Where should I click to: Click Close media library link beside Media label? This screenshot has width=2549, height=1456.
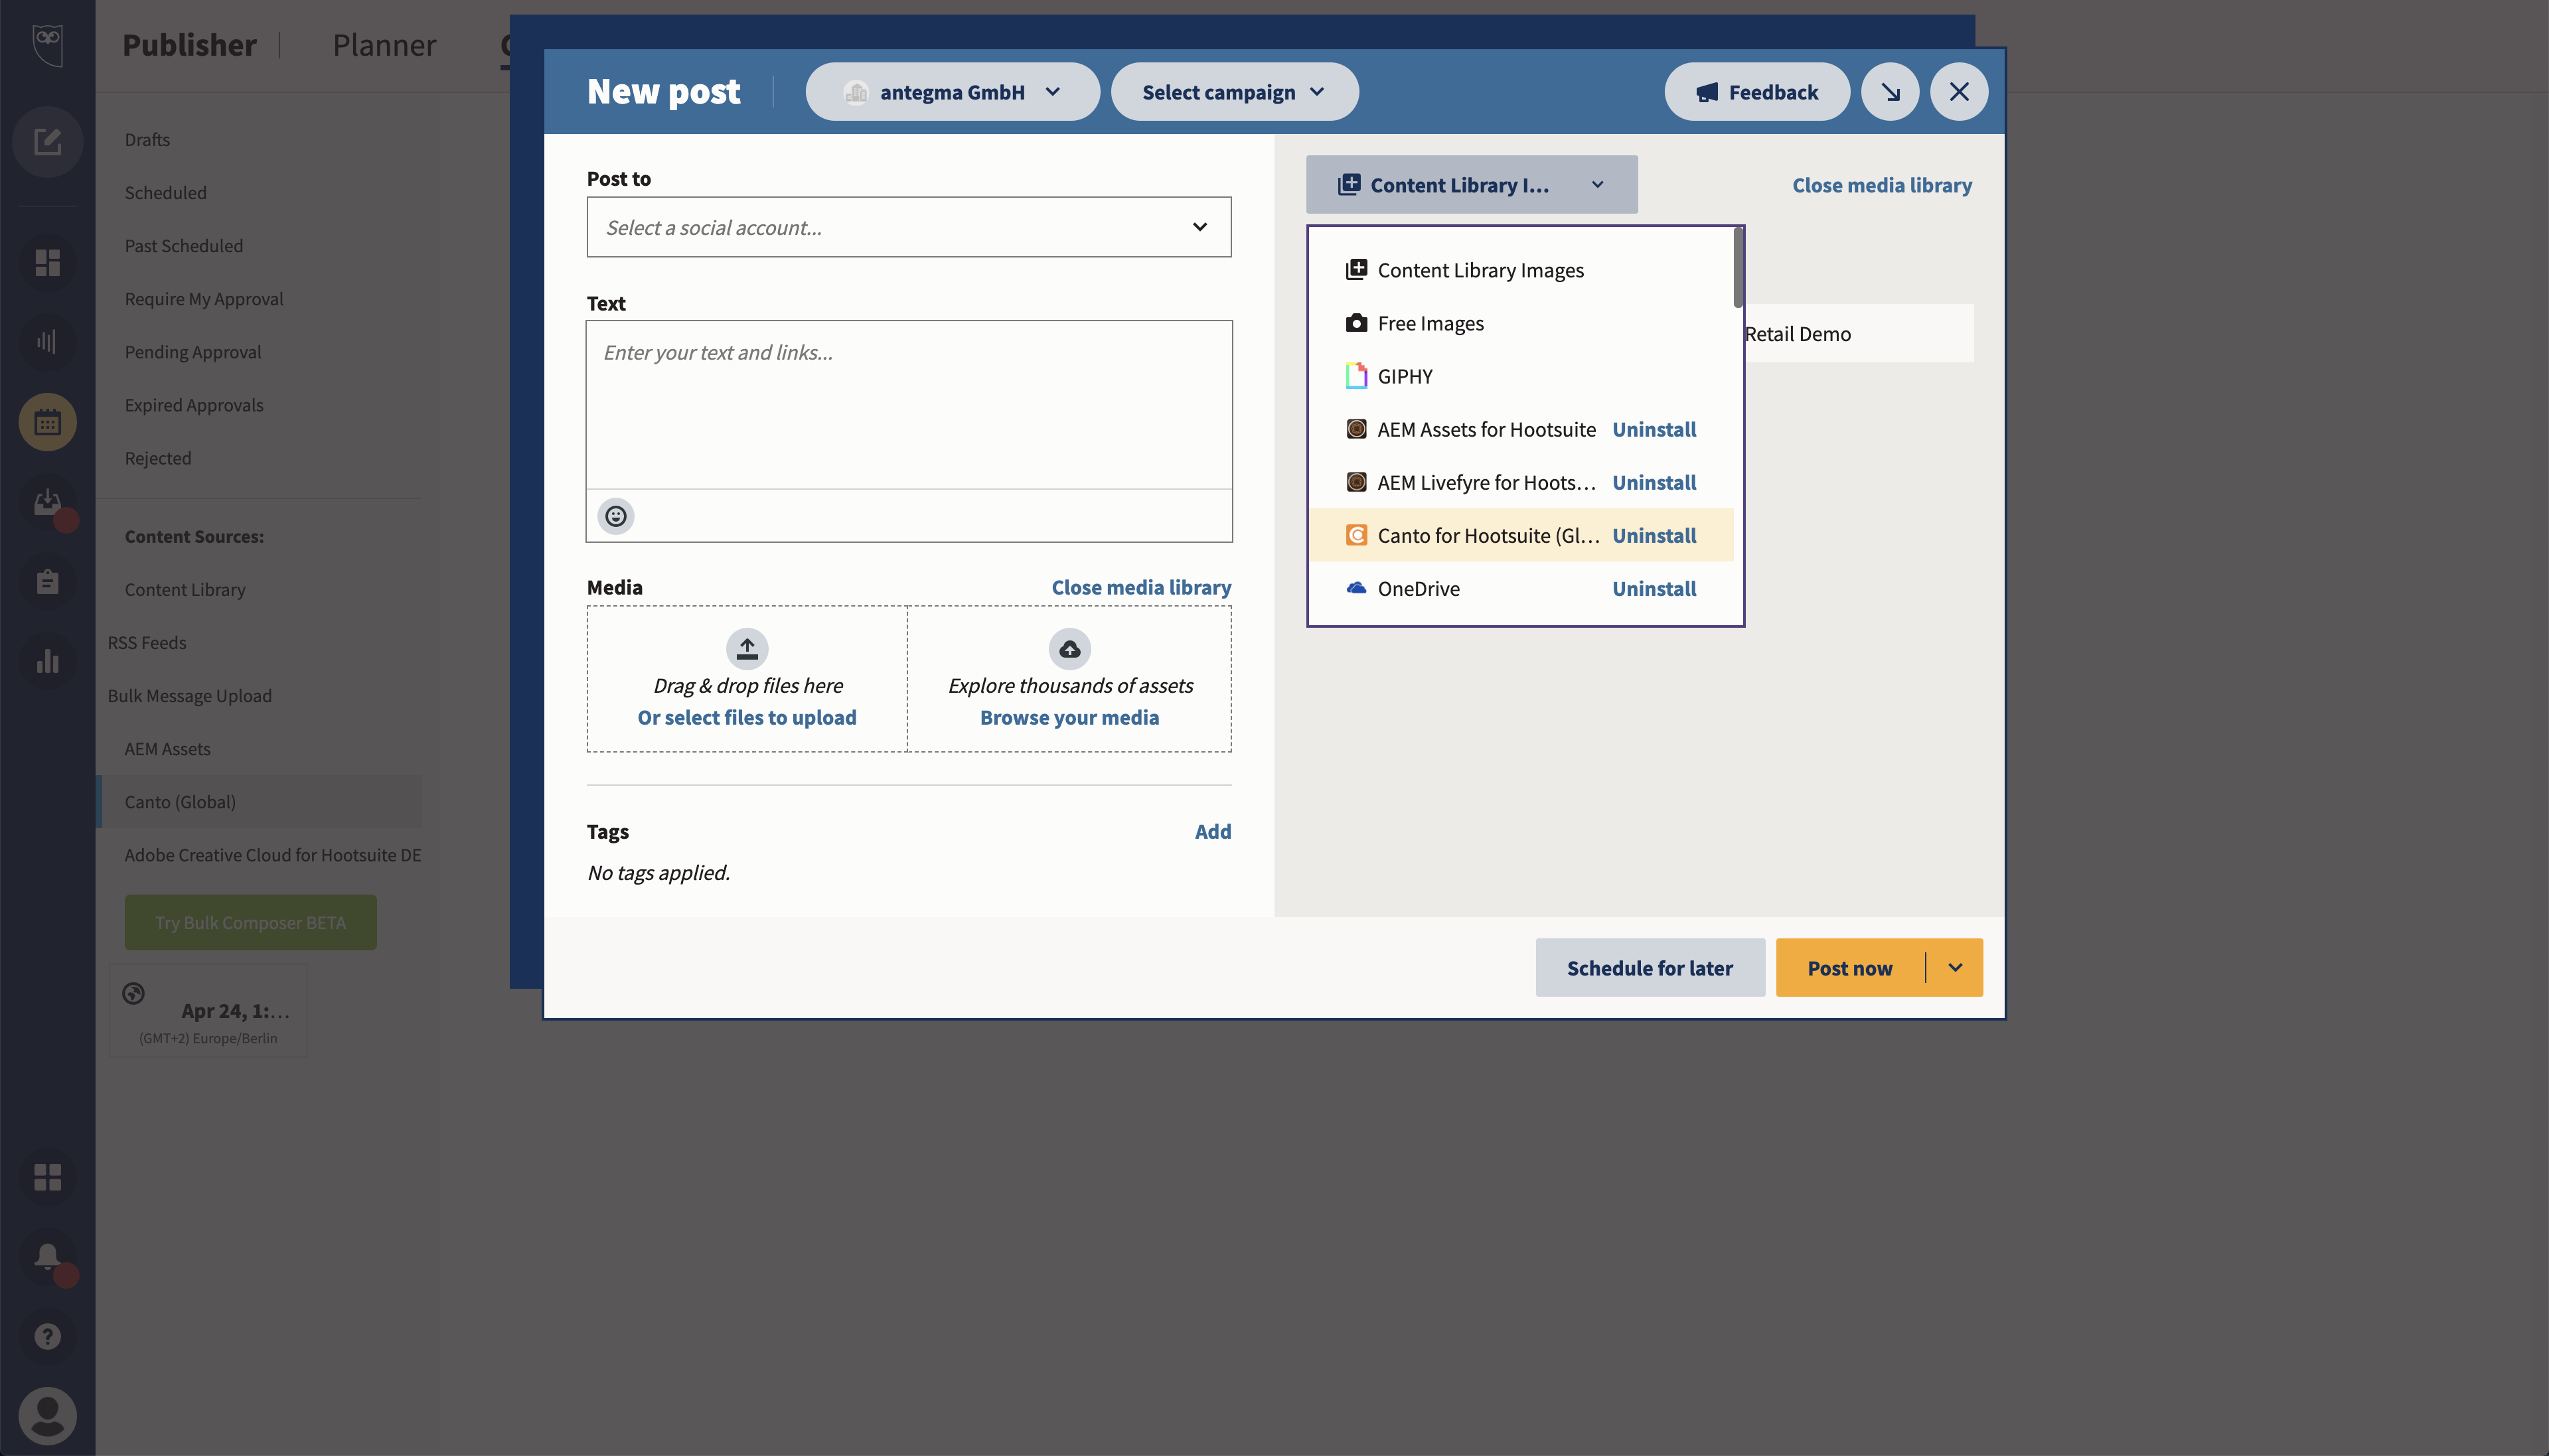(1141, 587)
